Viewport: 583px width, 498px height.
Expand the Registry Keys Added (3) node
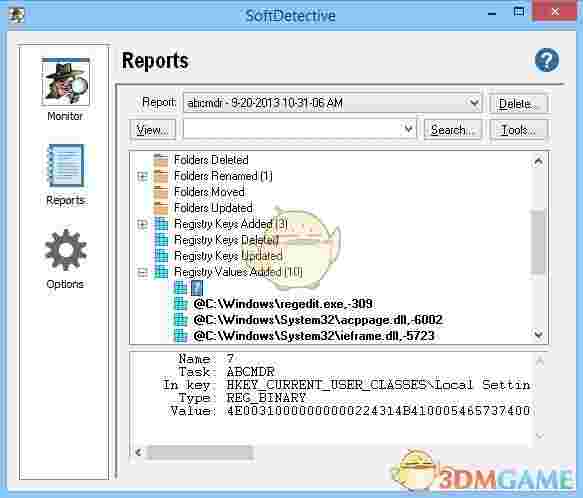[142, 224]
